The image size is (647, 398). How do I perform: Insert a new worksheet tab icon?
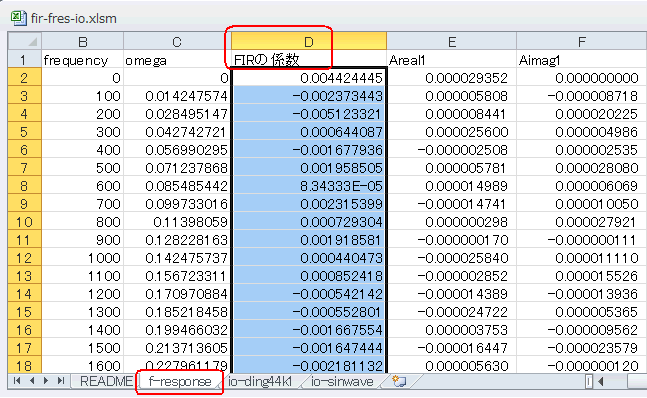point(399,381)
